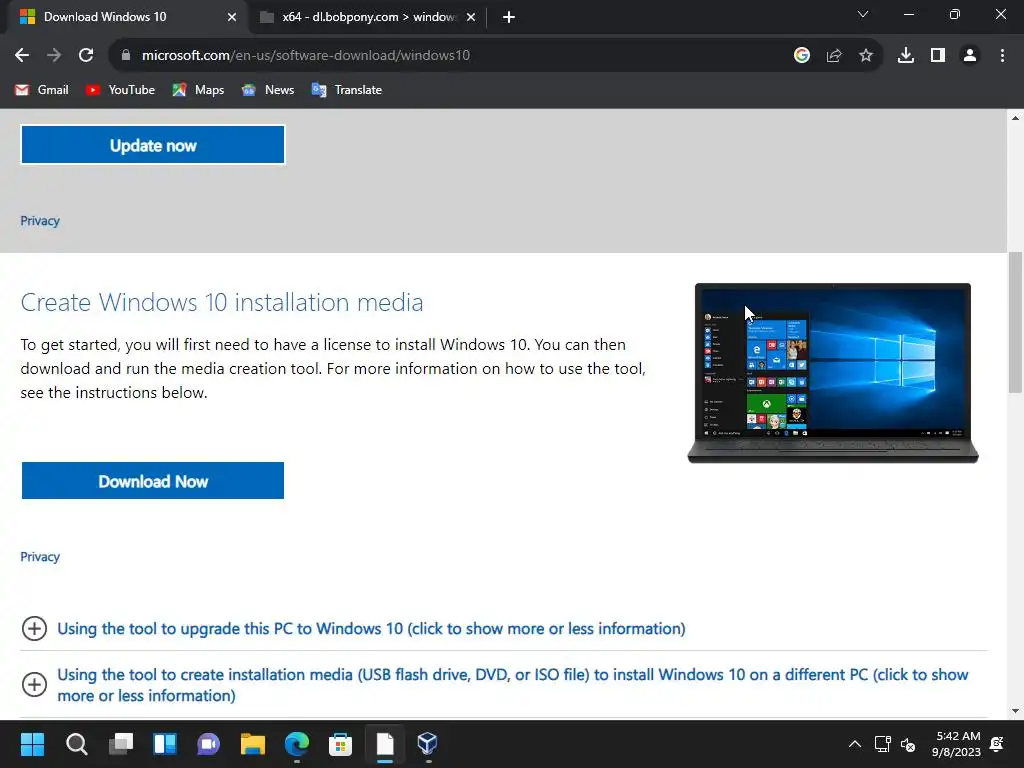This screenshot has width=1024, height=768.
Task: Open the Chrome downloads icon
Action: tap(906, 56)
